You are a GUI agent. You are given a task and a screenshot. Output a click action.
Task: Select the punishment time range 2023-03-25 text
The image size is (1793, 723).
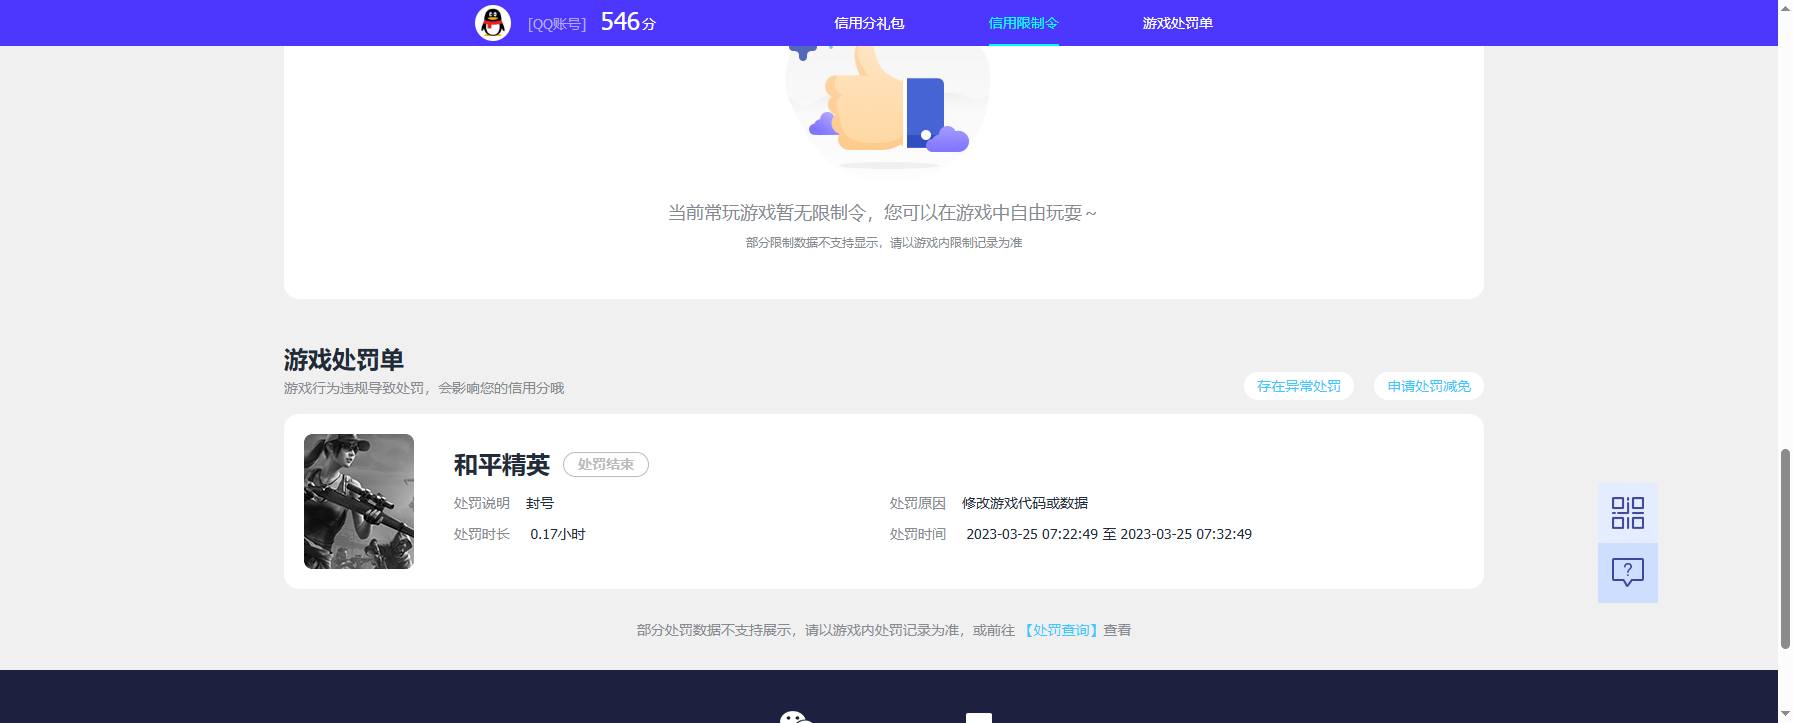1109,534
